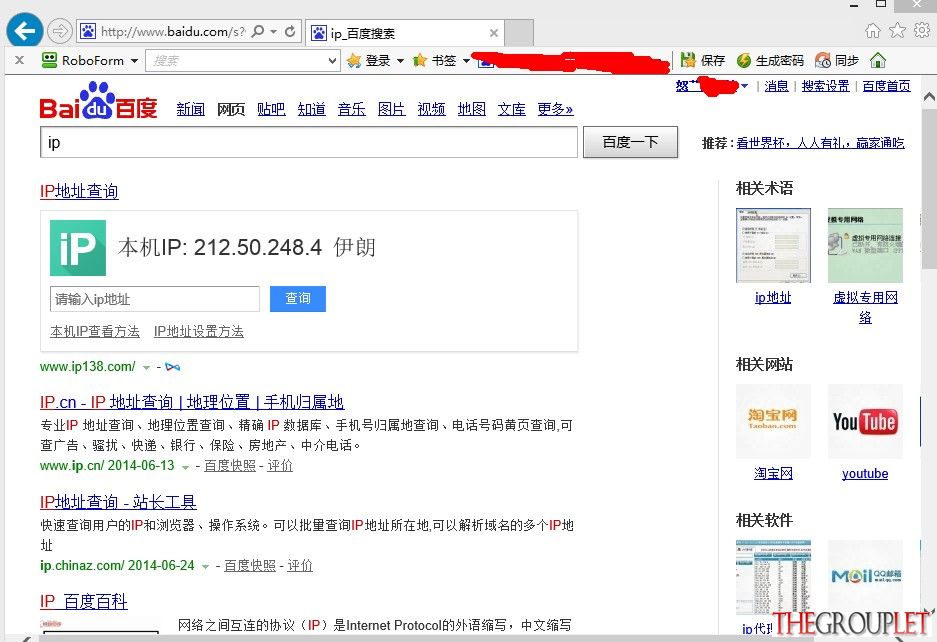Viewport: 937px width, 642px height.
Task: Open the 视频 video category
Action: (x=431, y=109)
